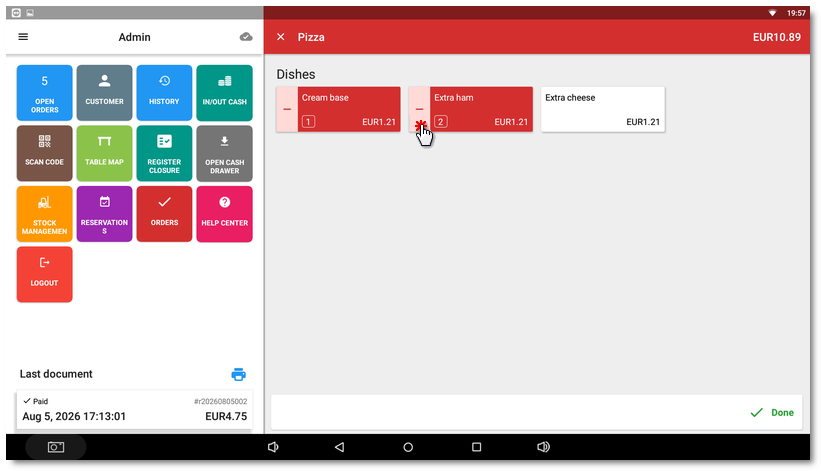The height and width of the screenshot is (471, 821).
Task: Open the Reservations tile
Action: tap(104, 214)
